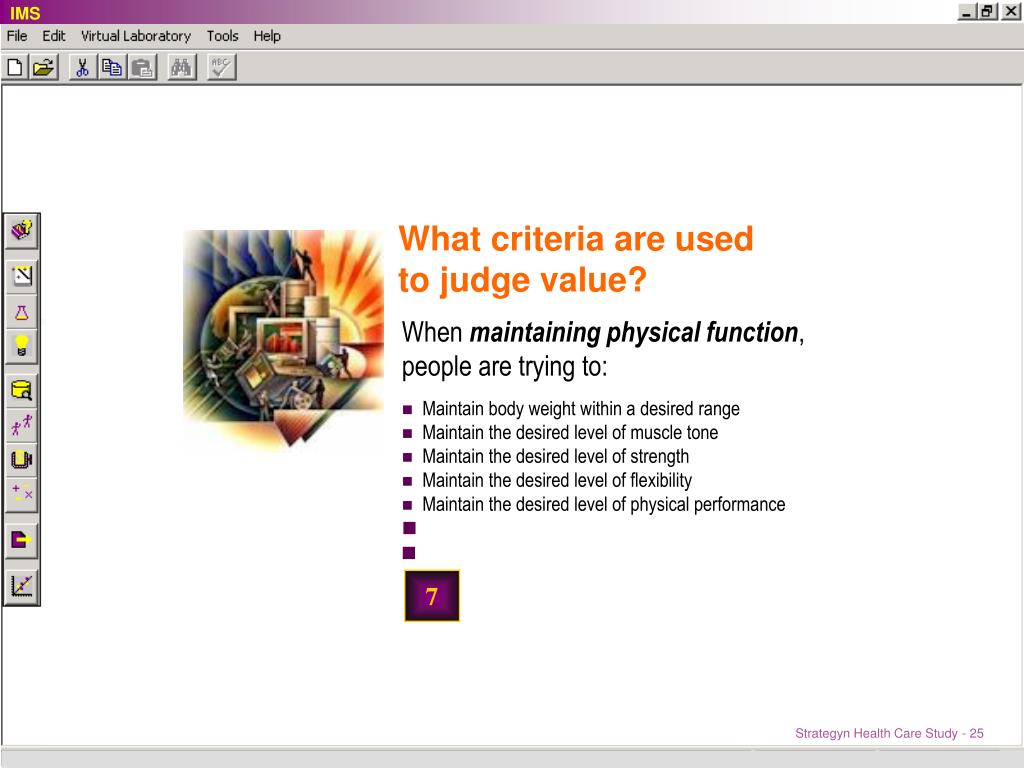This screenshot has height=768, width=1024.
Task: Click the Copy icon in toolbar
Action: pos(112,67)
